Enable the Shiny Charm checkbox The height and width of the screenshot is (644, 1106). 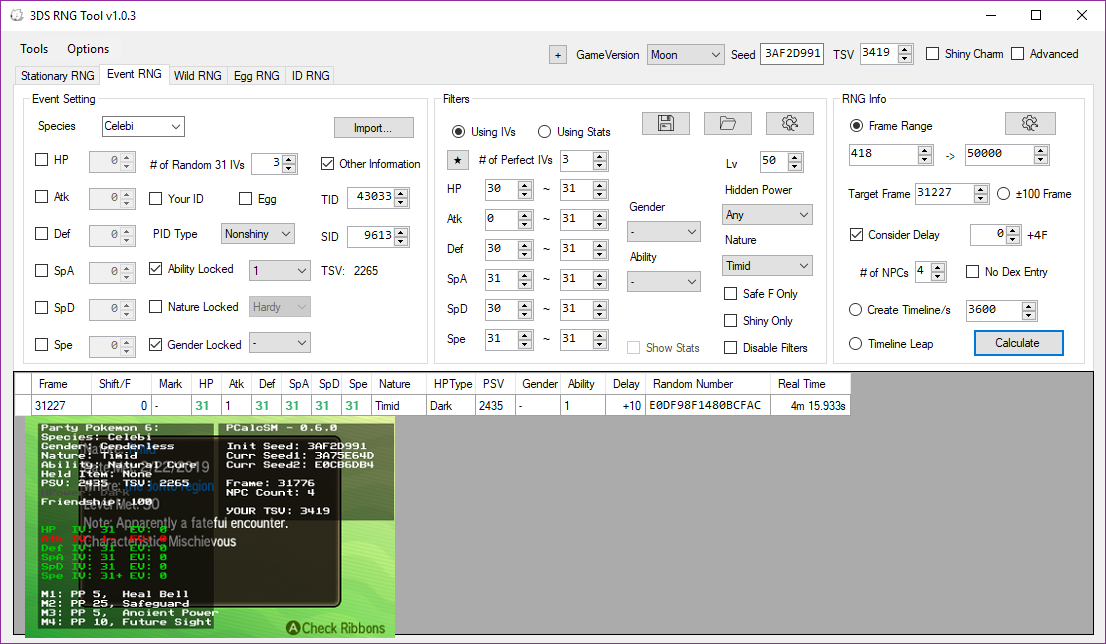point(932,54)
